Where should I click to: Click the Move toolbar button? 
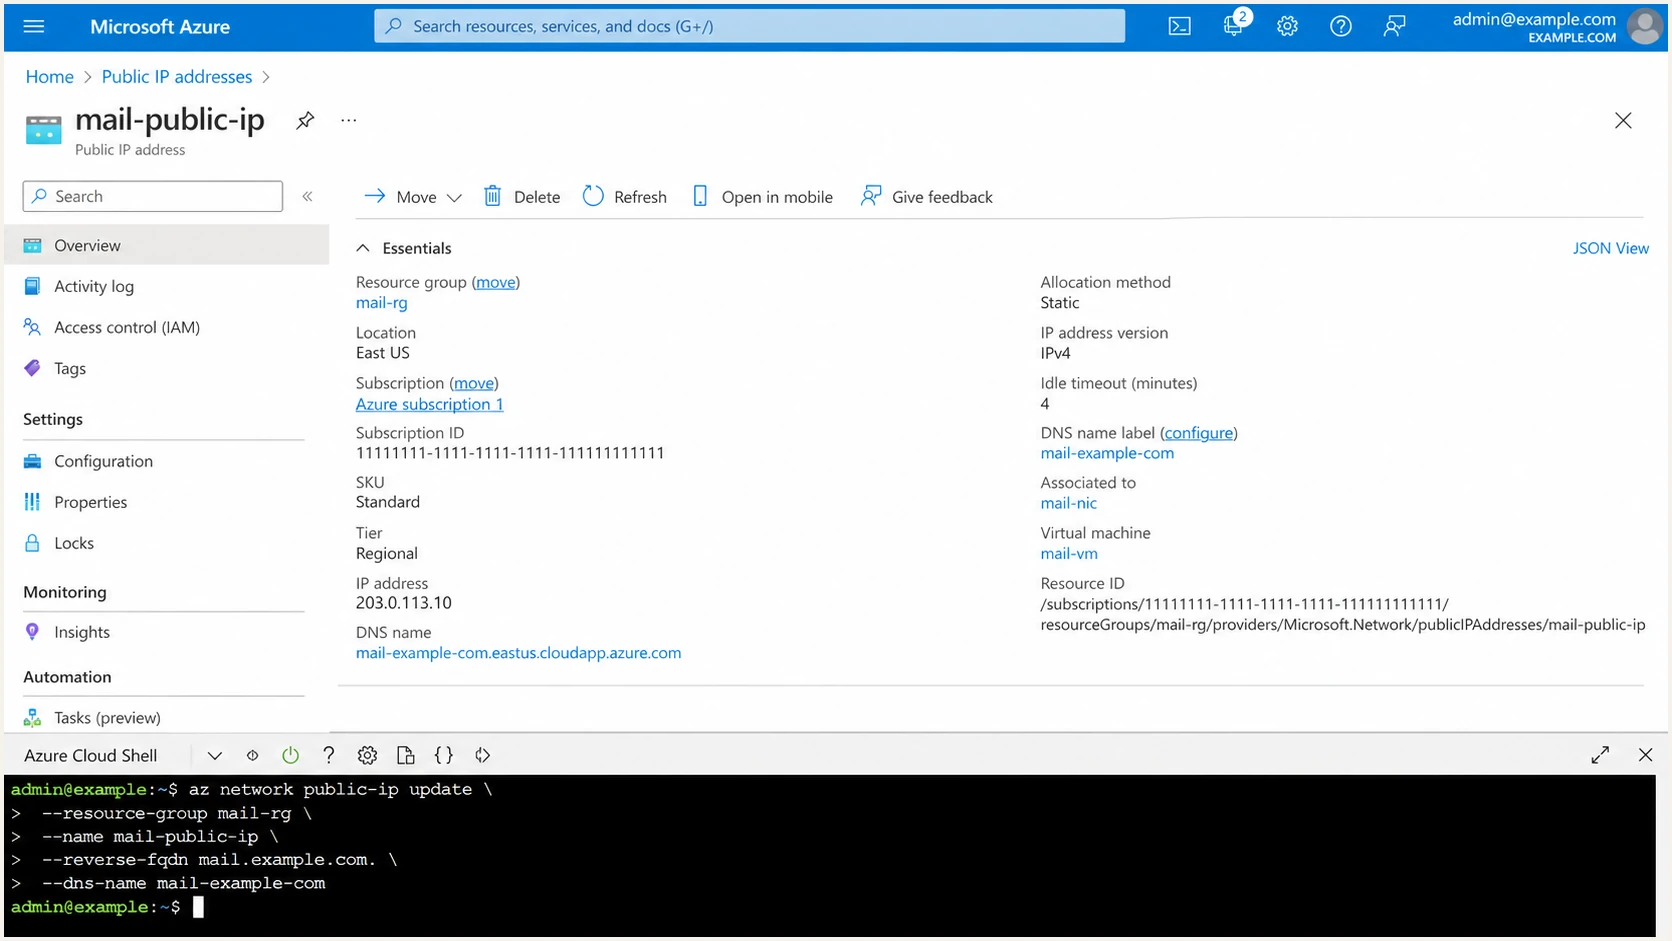pos(412,197)
